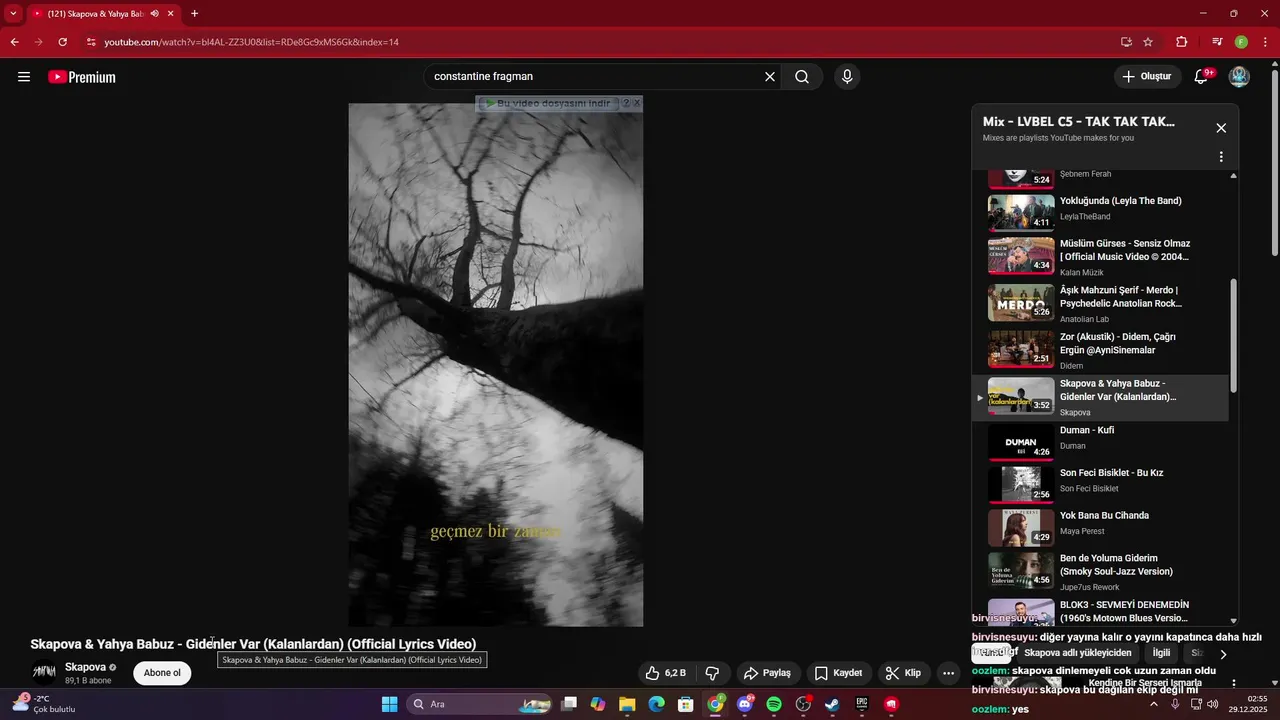
Task: Open Windows Start menu
Action: 389,704
